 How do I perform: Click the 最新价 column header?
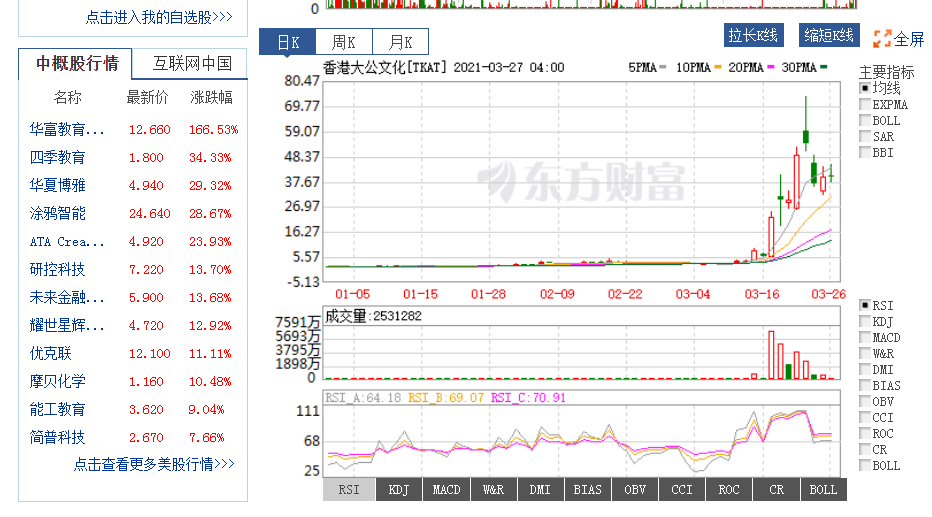pyautogui.click(x=147, y=97)
